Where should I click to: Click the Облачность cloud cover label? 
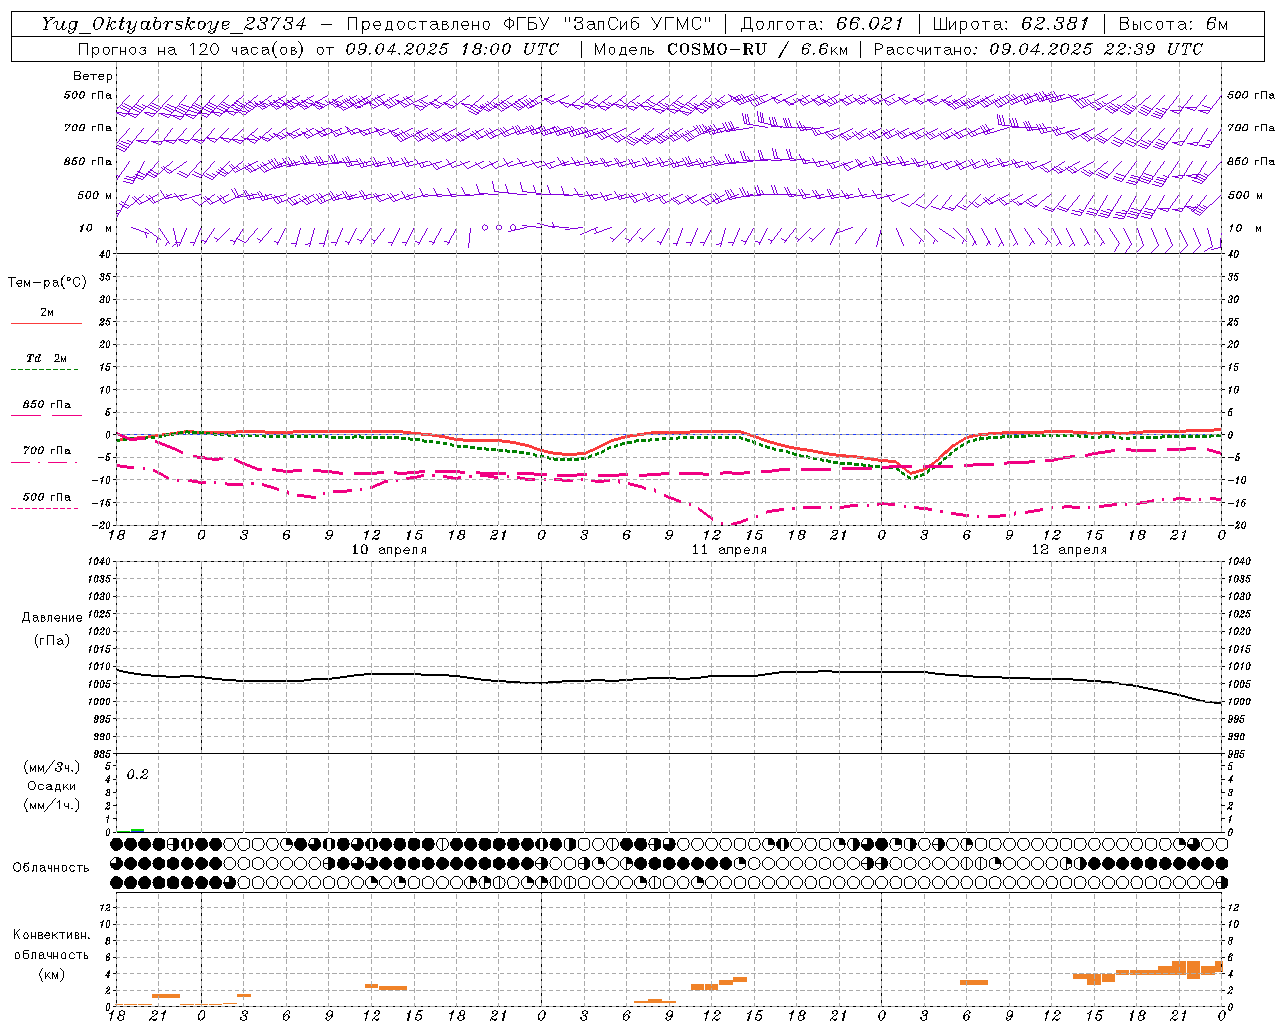[x=51, y=867]
